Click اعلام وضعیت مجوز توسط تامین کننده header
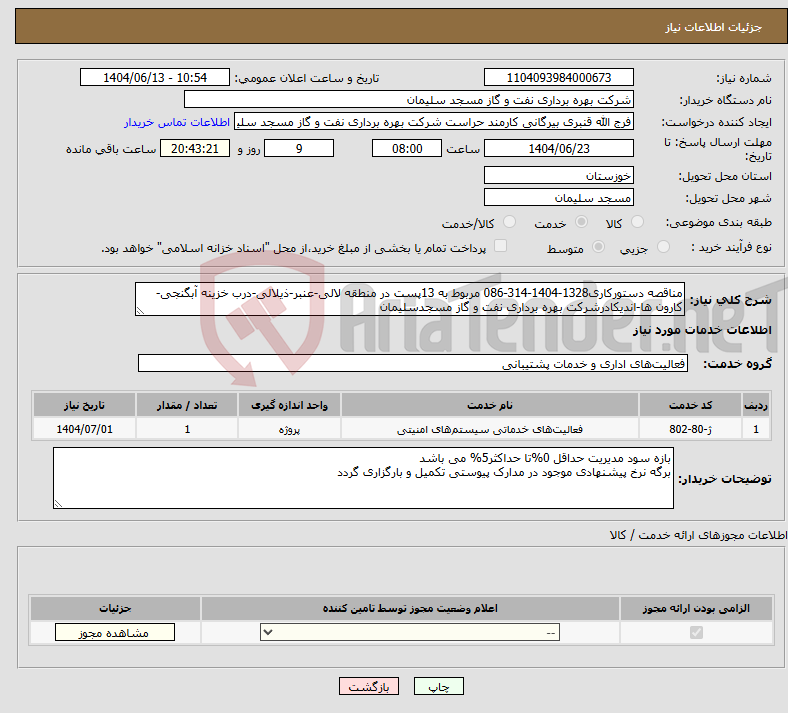 410,608
